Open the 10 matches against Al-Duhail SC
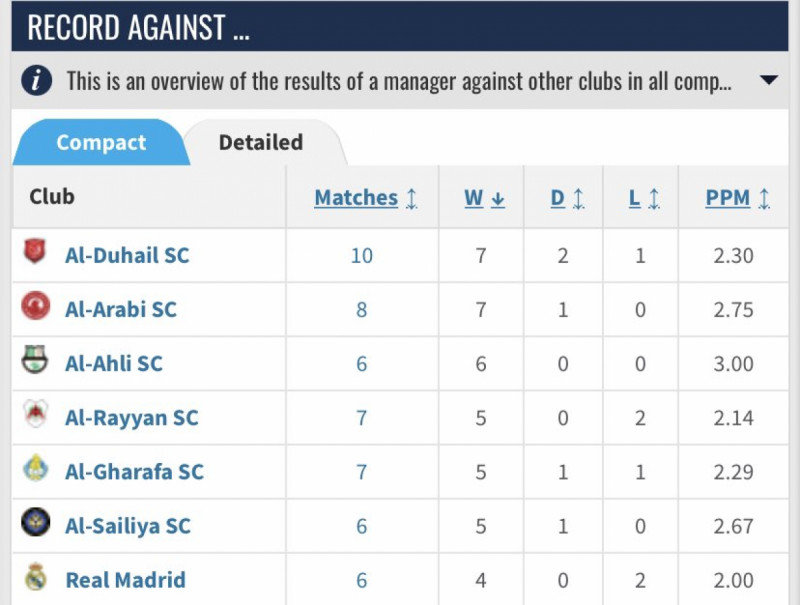The width and height of the screenshot is (800, 605). (x=361, y=255)
